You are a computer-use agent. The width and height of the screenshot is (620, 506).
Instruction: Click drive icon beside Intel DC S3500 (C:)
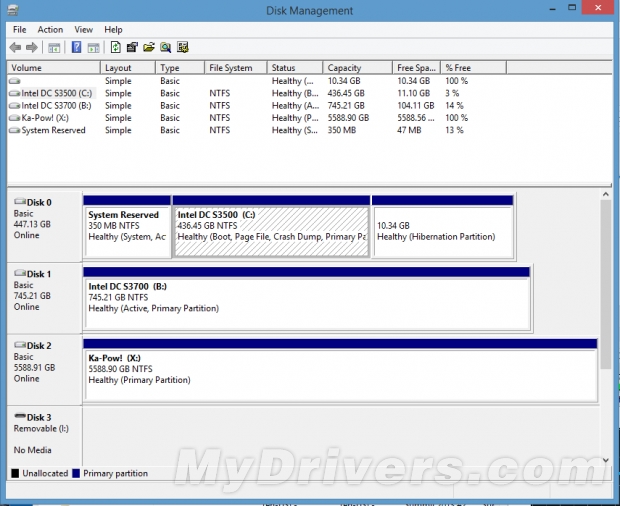tap(15, 94)
